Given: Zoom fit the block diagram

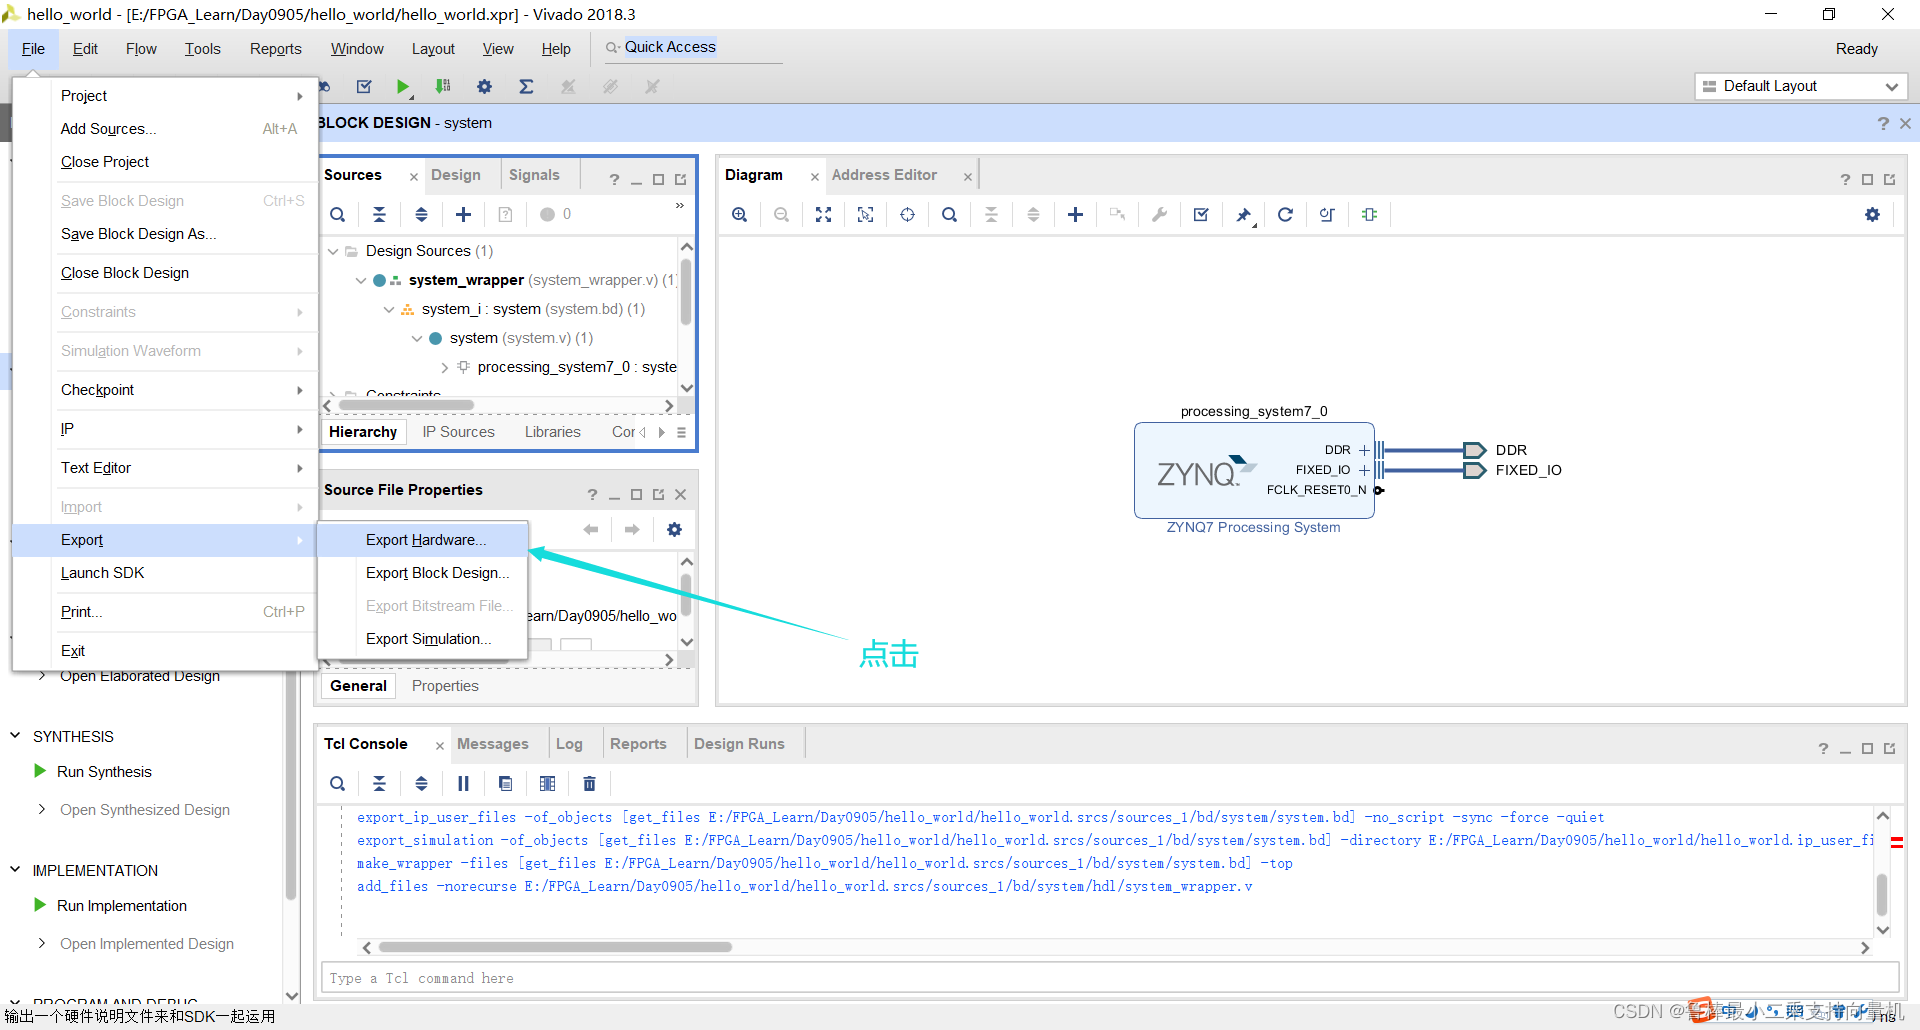Looking at the screenshot, I should [x=823, y=214].
